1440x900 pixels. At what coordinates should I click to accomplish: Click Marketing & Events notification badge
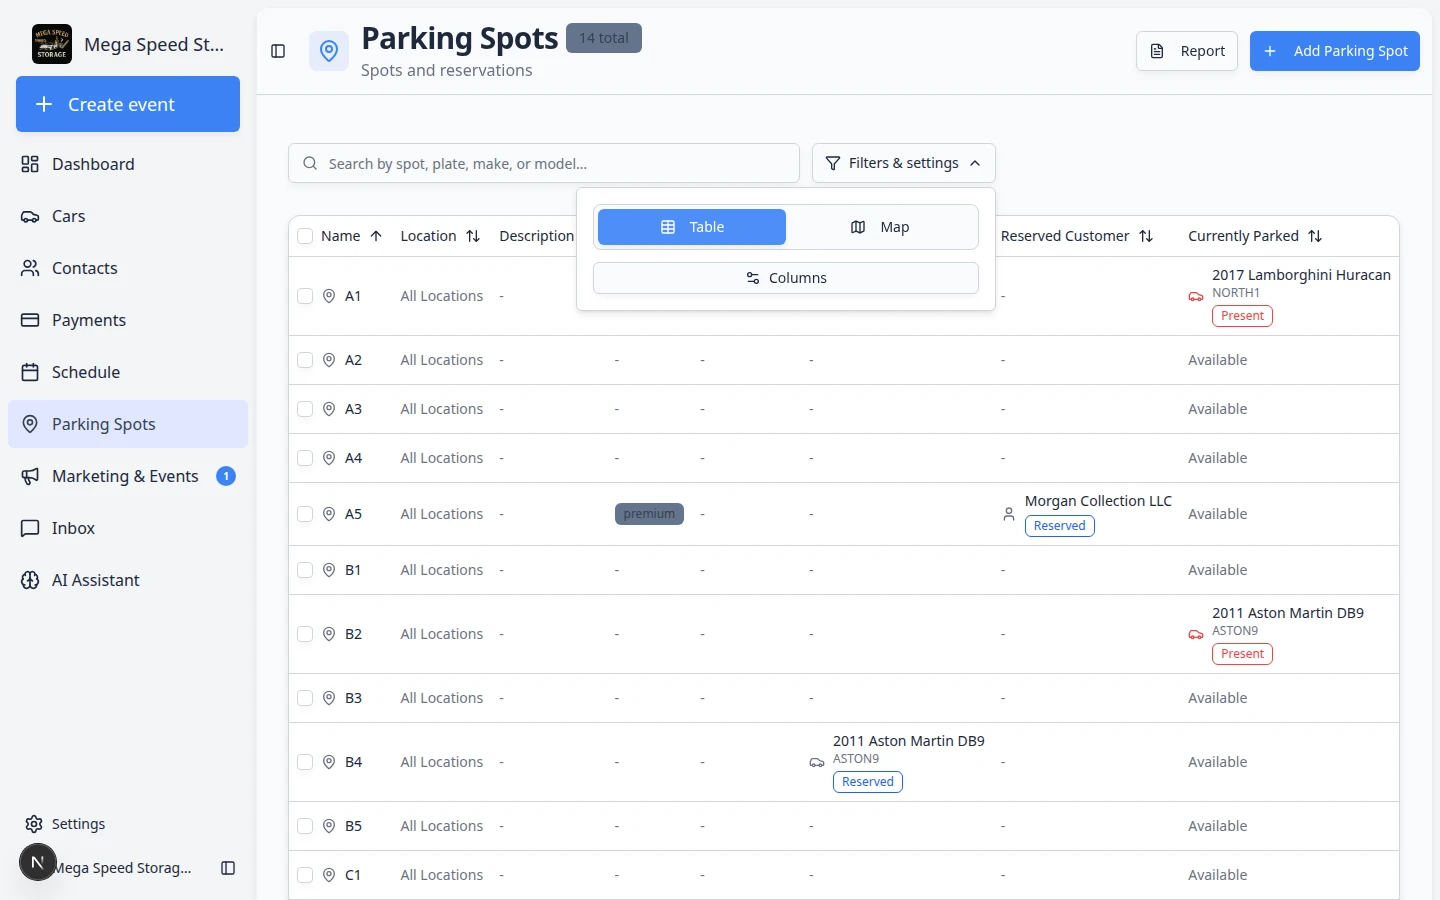226,476
